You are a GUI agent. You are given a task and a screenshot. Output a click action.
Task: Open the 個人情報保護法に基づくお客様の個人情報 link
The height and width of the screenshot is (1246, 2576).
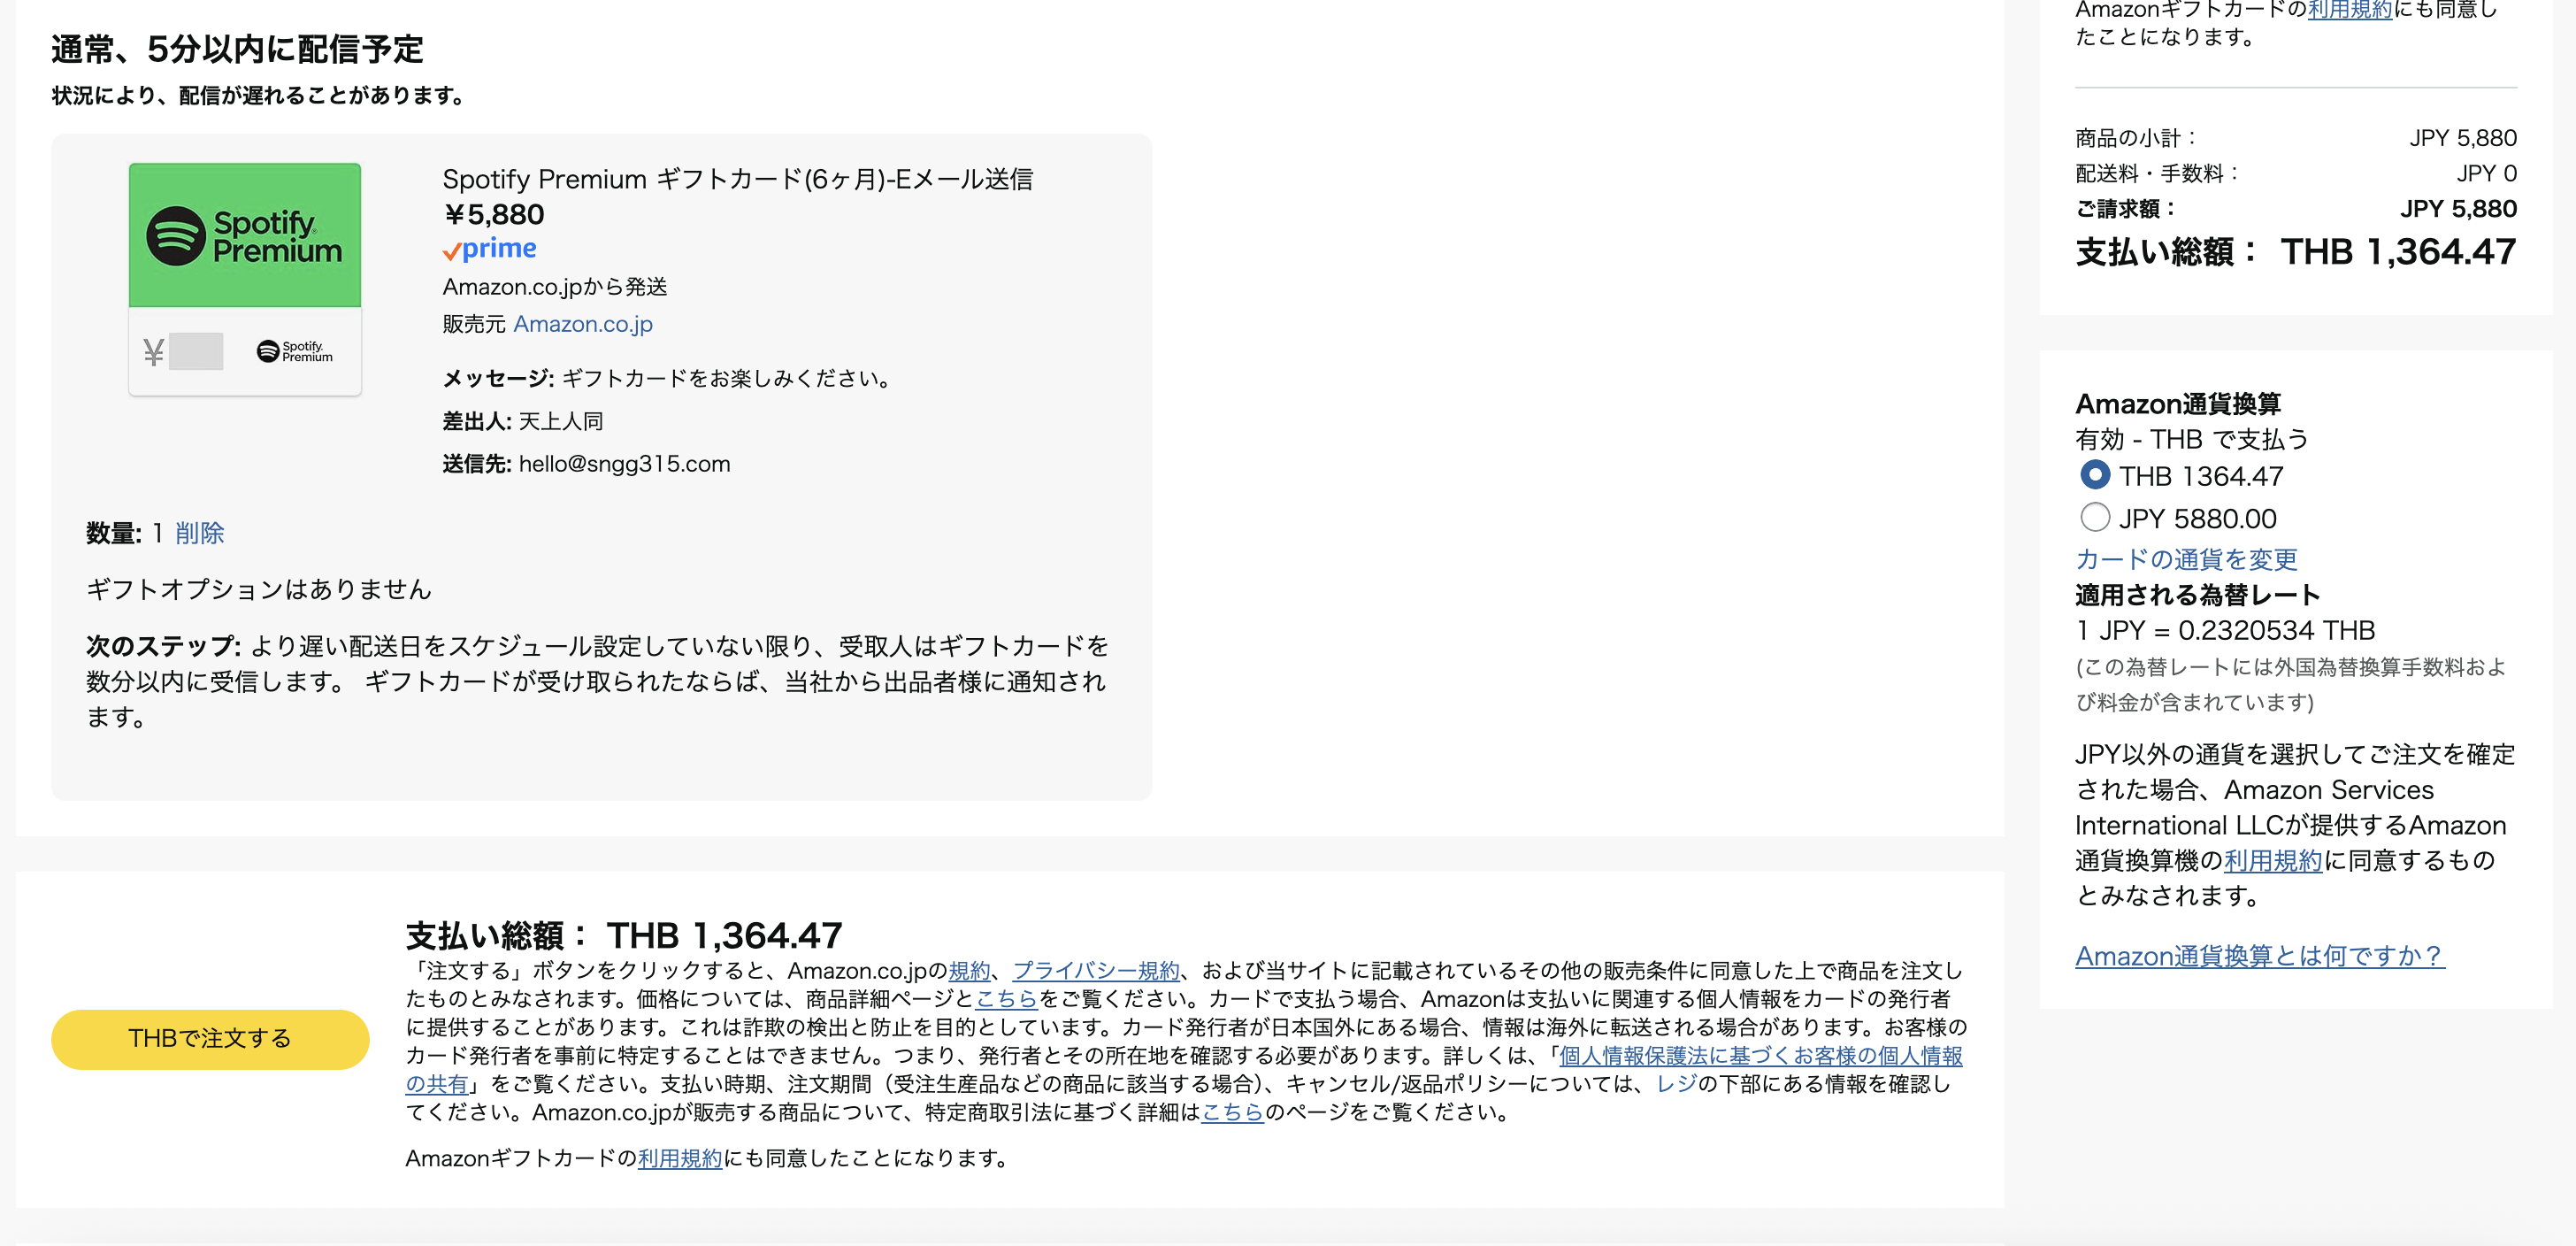click(x=1760, y=1055)
